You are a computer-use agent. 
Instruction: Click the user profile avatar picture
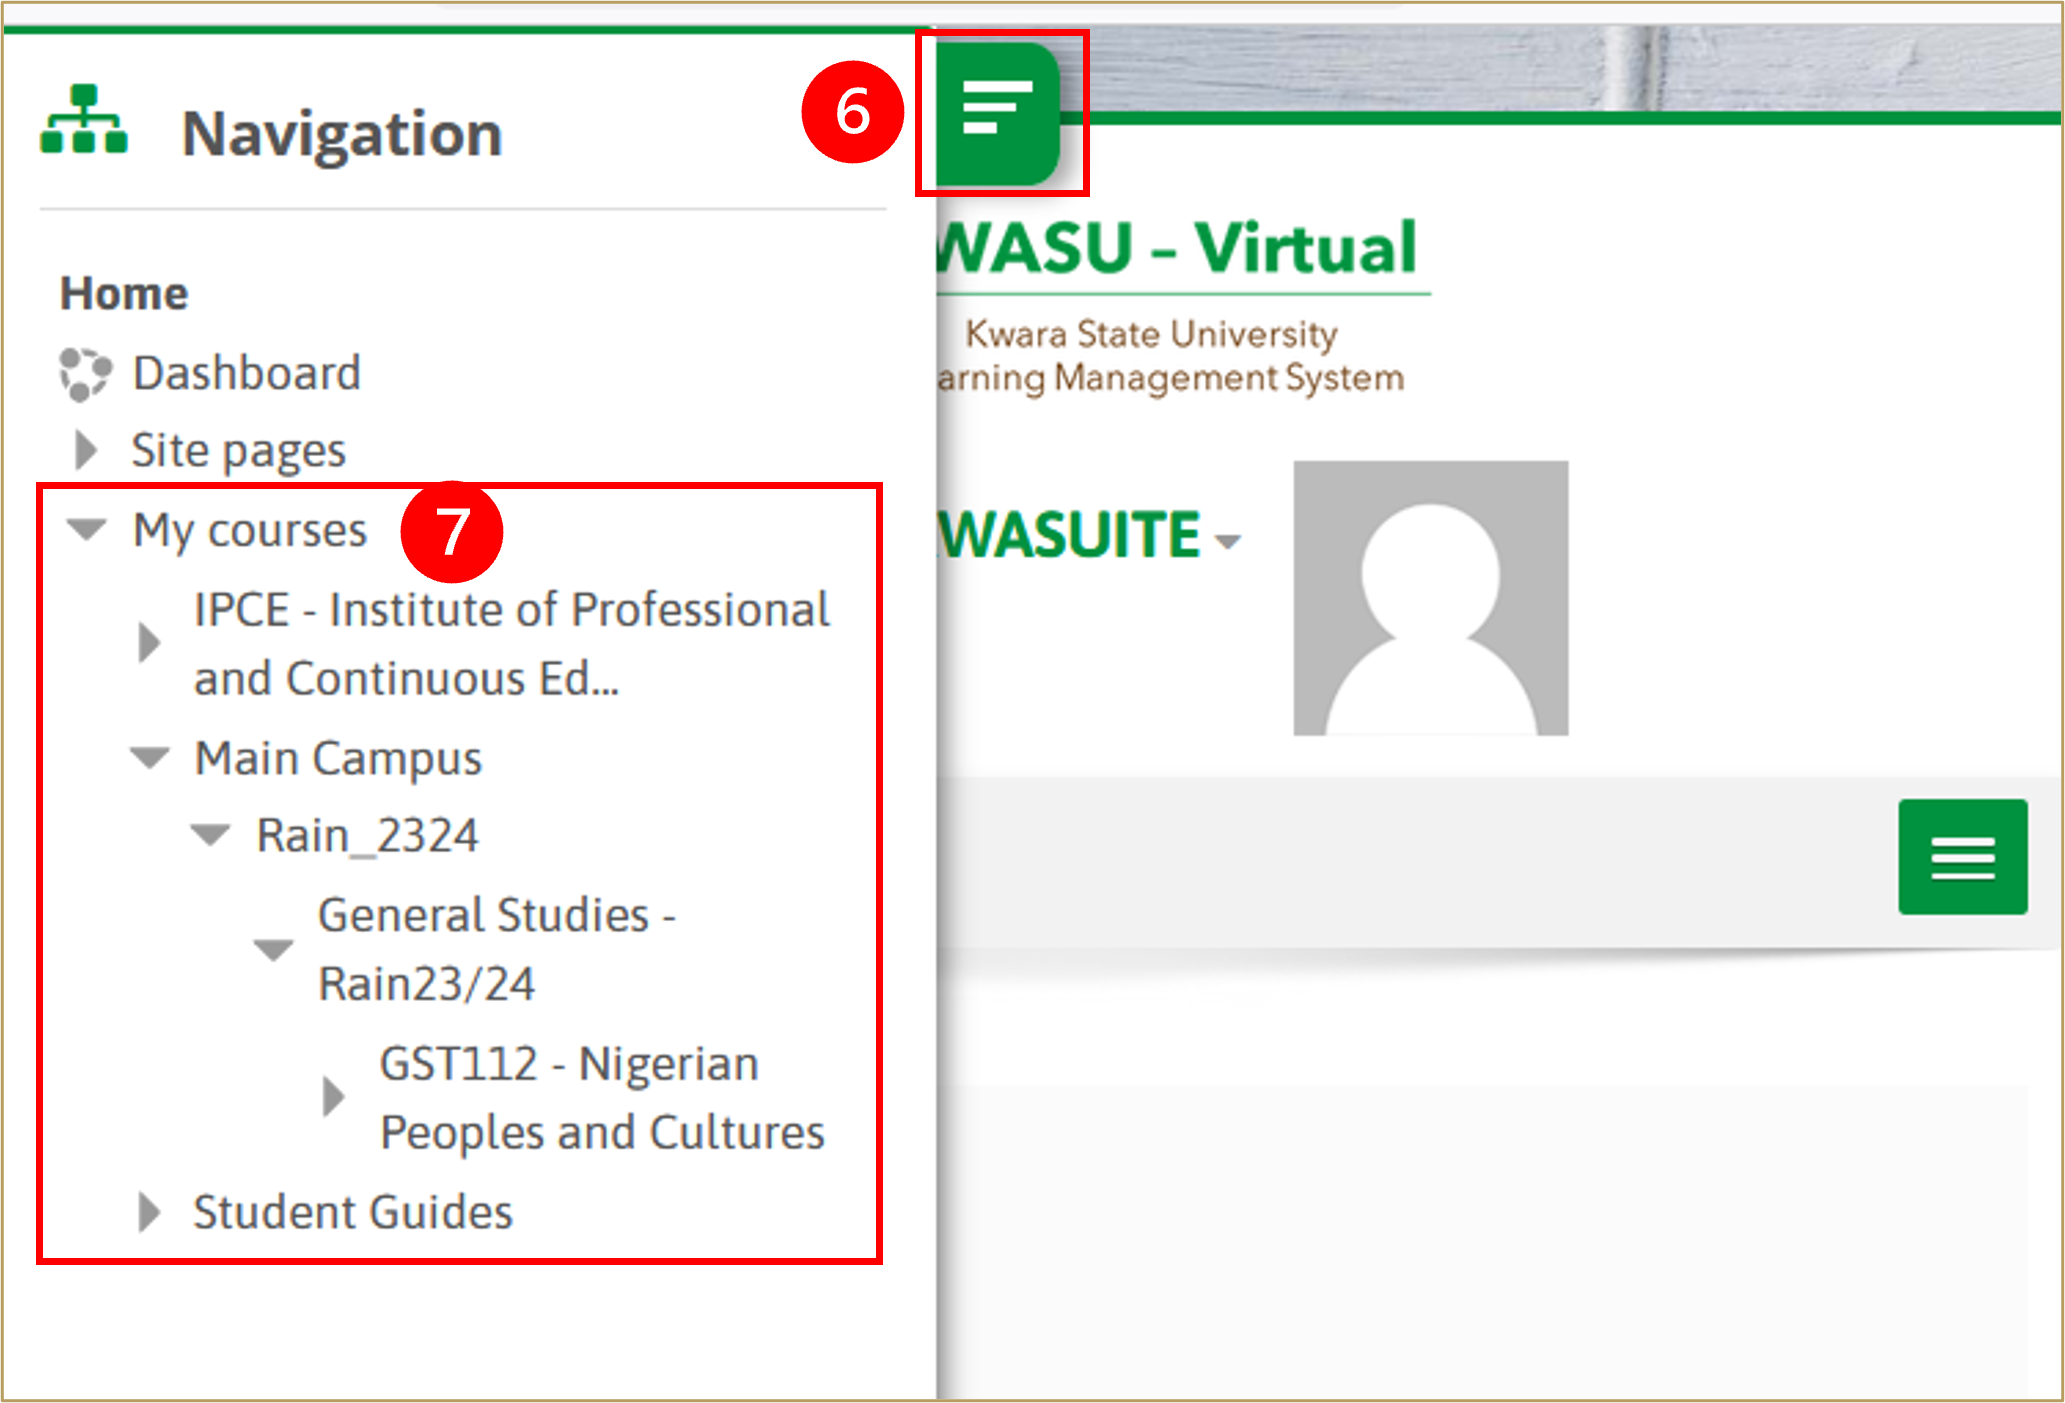click(1430, 598)
